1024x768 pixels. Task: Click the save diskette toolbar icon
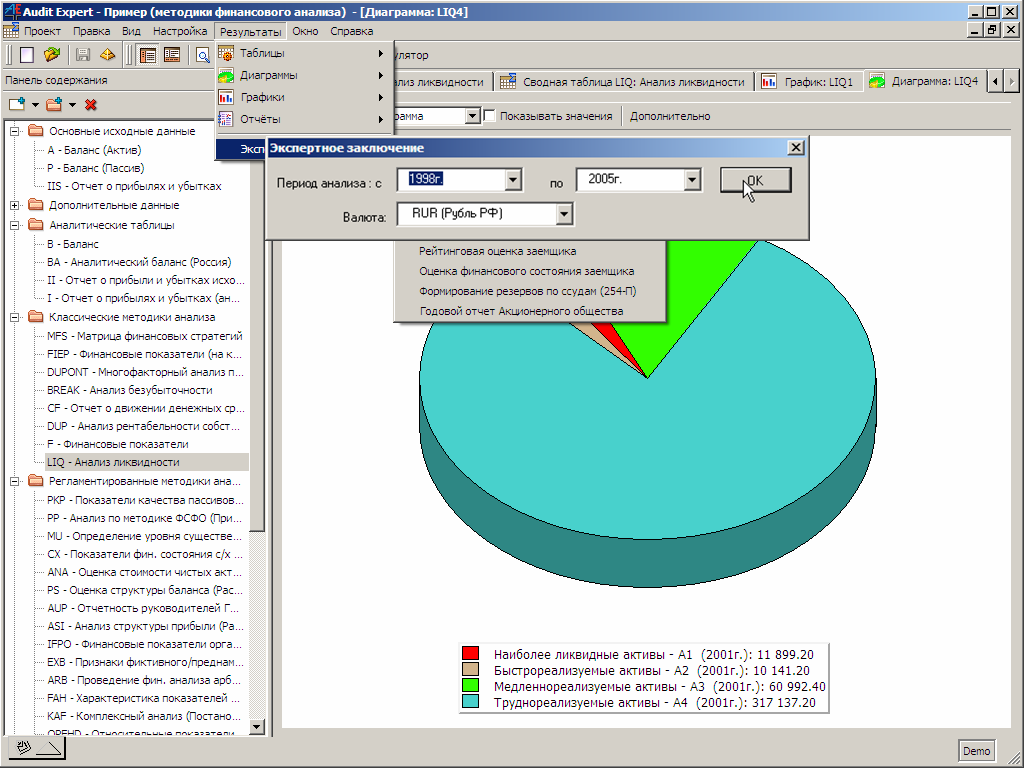[83, 55]
